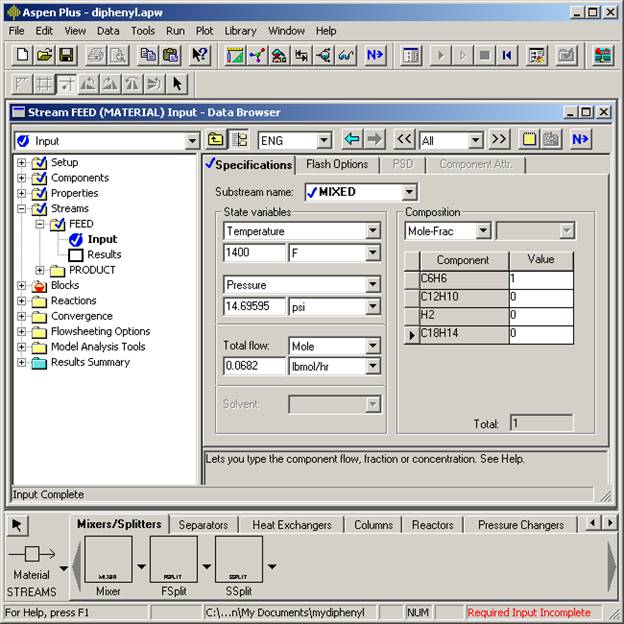
Task: Click the Material STREAMS icon
Action: coord(30,555)
